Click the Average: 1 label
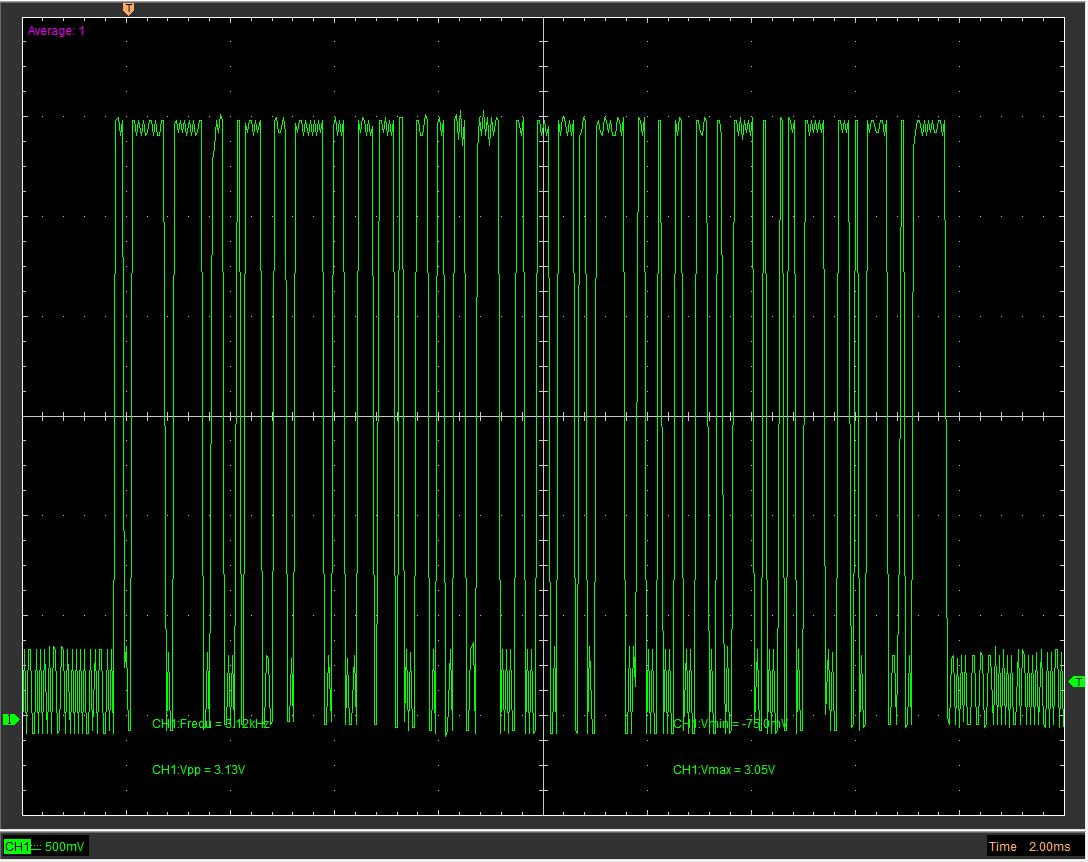 coord(56,31)
